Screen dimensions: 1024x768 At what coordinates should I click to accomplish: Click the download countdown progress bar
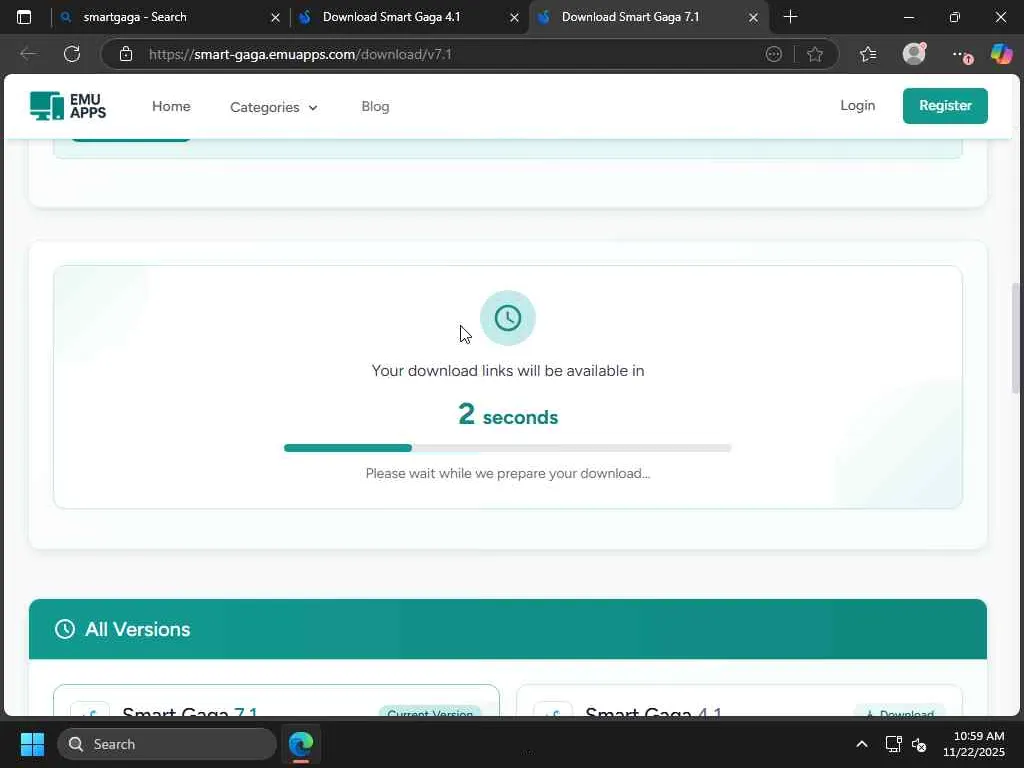[x=507, y=448]
